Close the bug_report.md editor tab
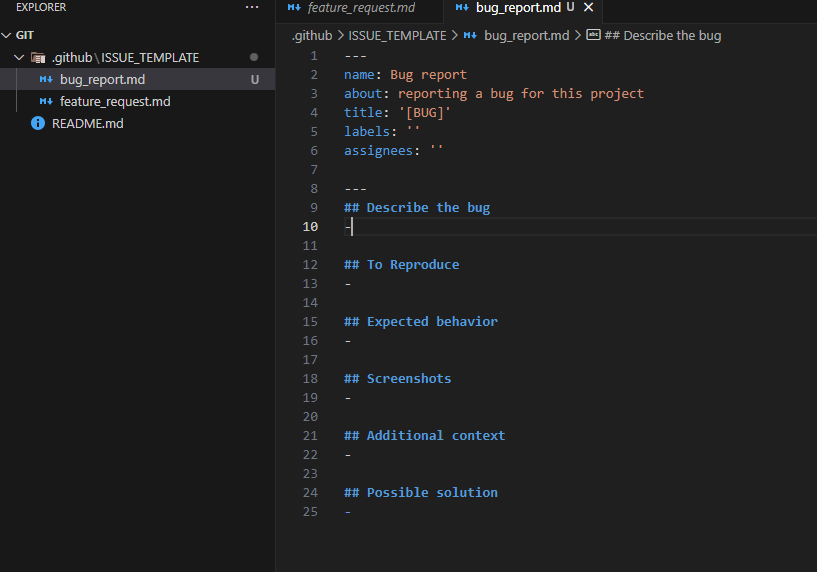 tap(588, 7)
